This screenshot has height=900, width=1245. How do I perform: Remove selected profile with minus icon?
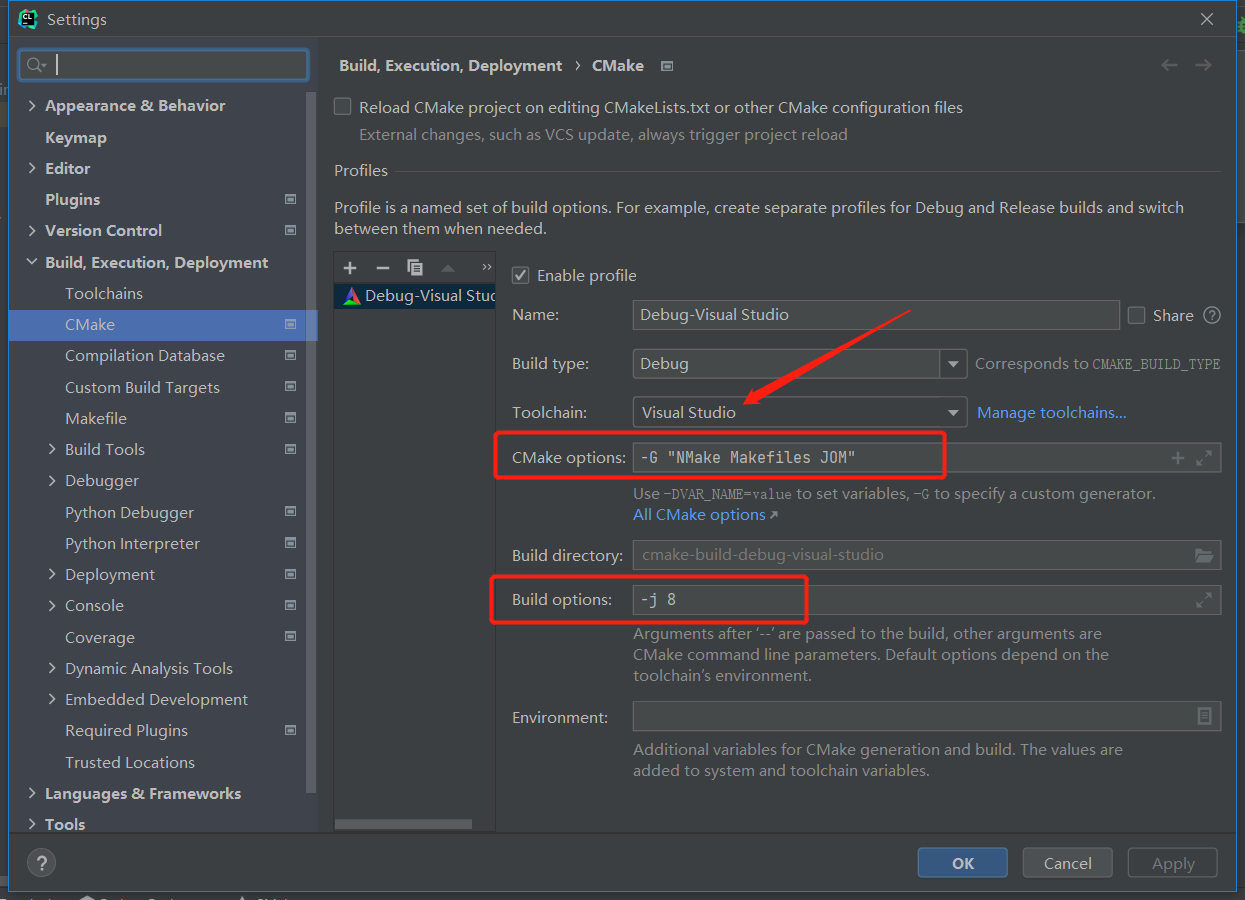(382, 268)
